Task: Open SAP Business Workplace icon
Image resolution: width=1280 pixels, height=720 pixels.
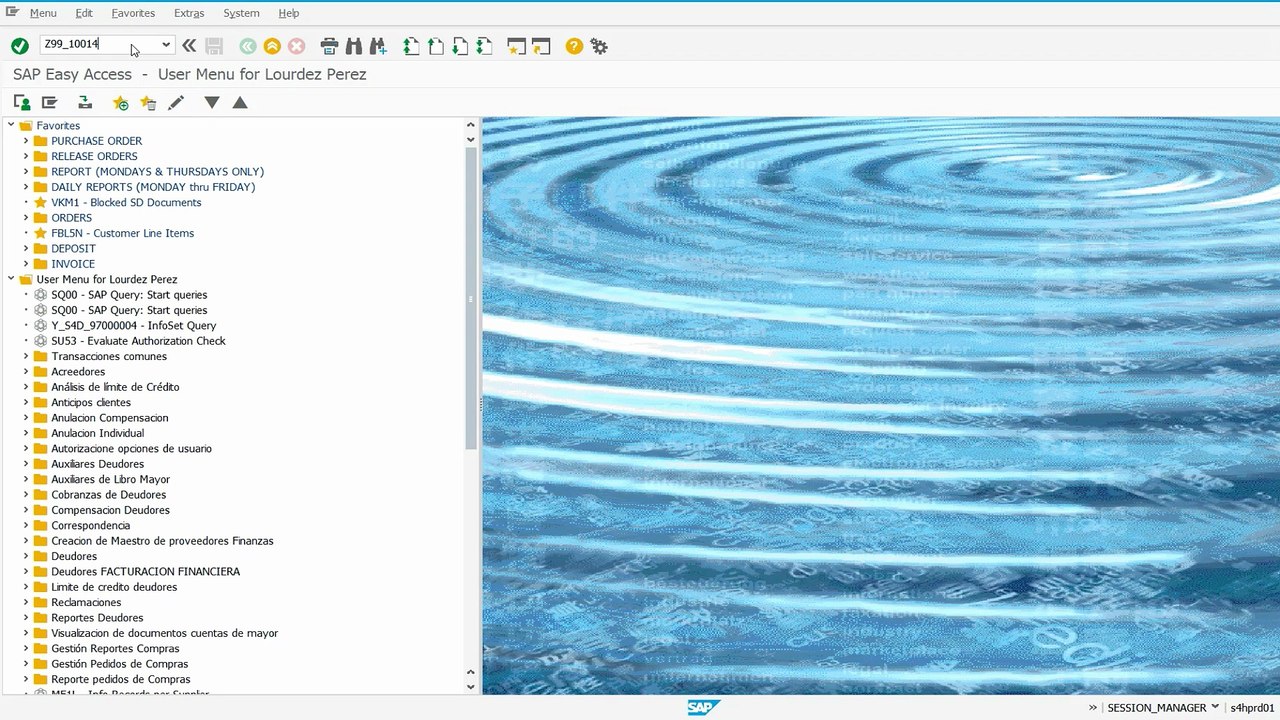Action: point(85,103)
